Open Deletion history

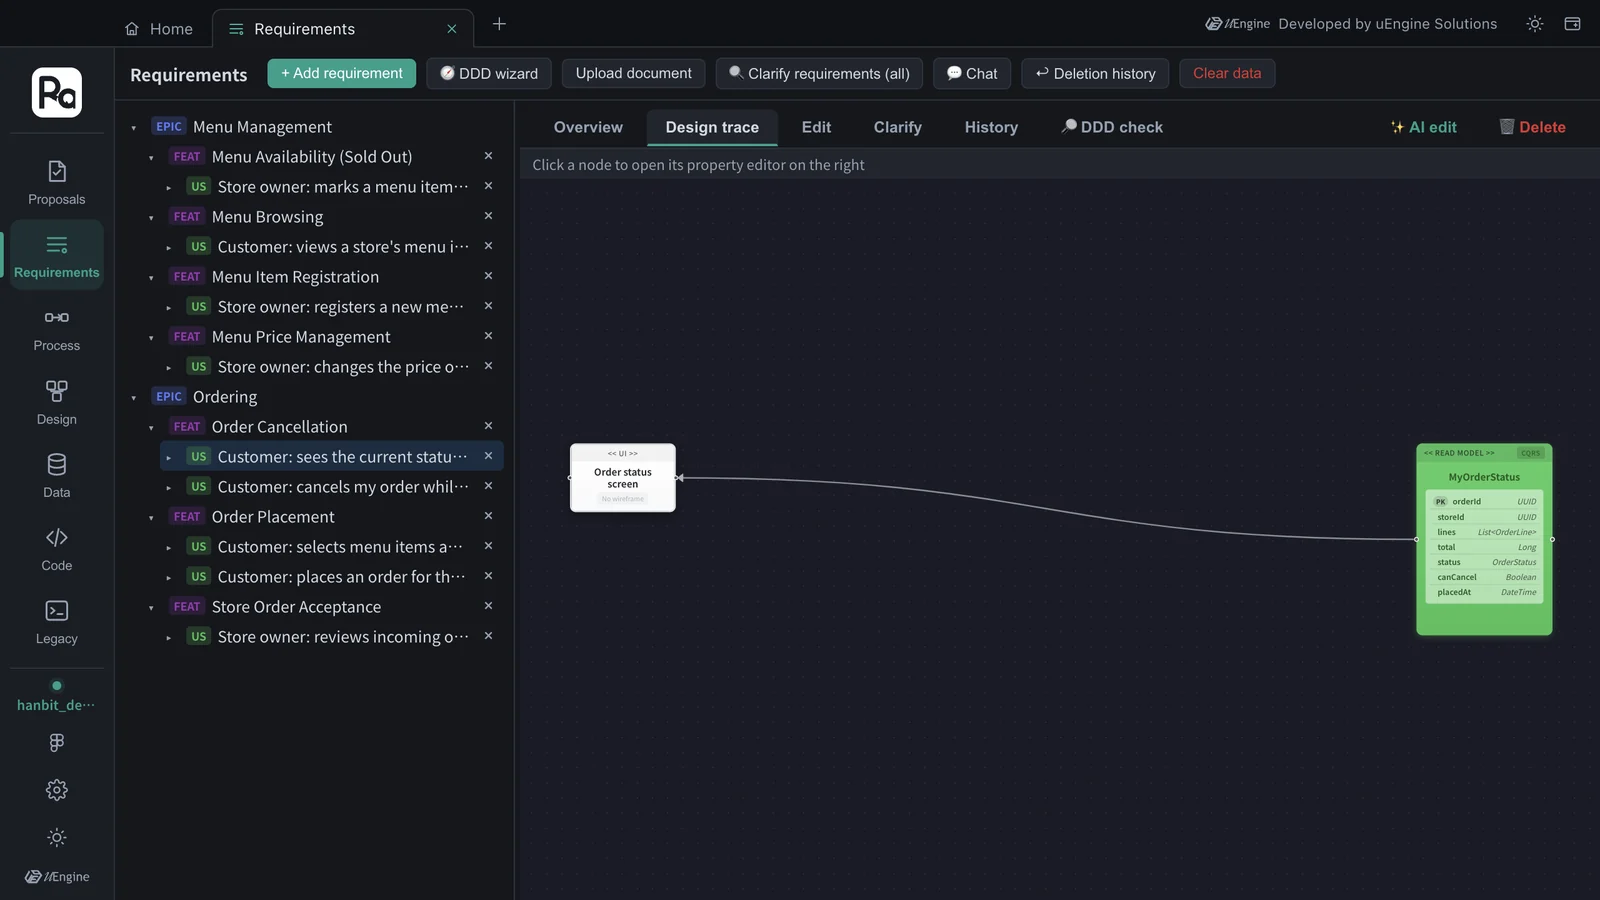pyautogui.click(x=1095, y=73)
